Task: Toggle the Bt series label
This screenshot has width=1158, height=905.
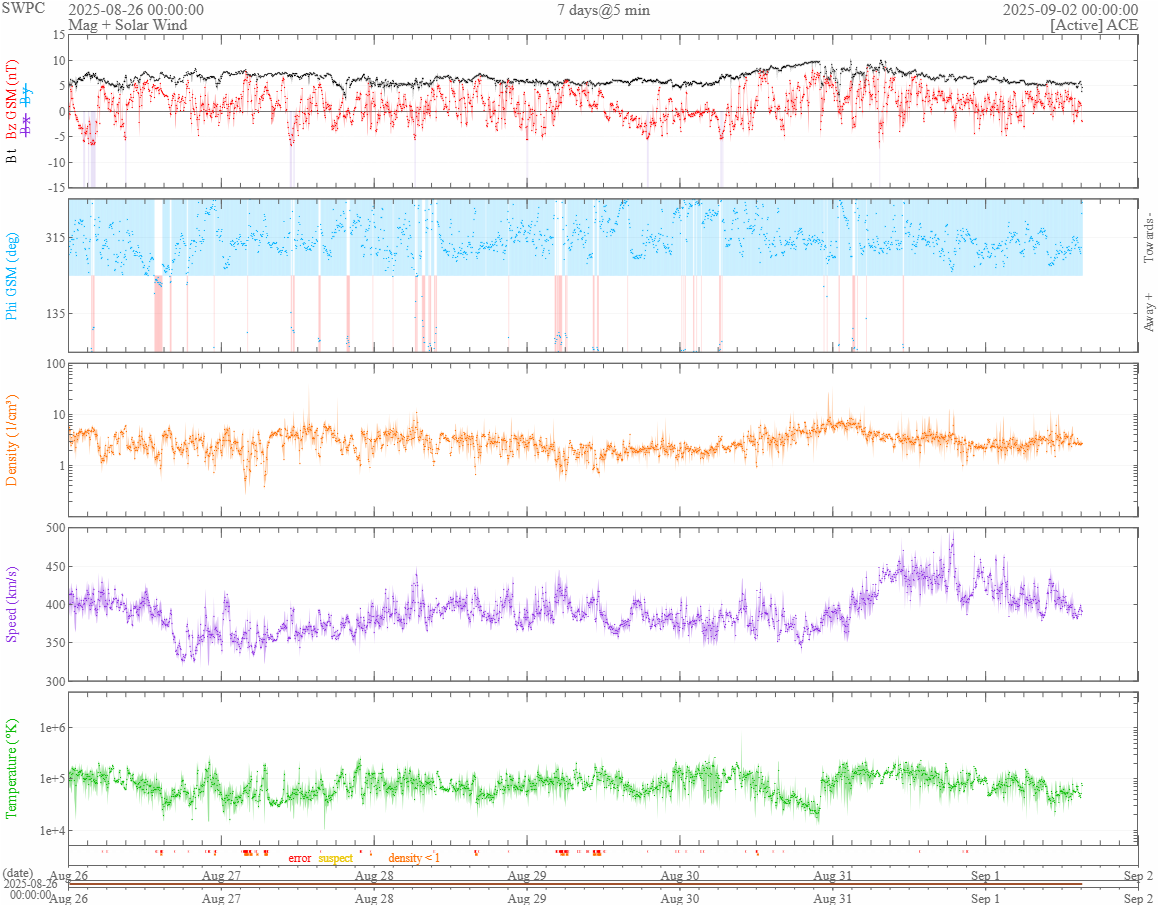Action: pyautogui.click(x=12, y=155)
